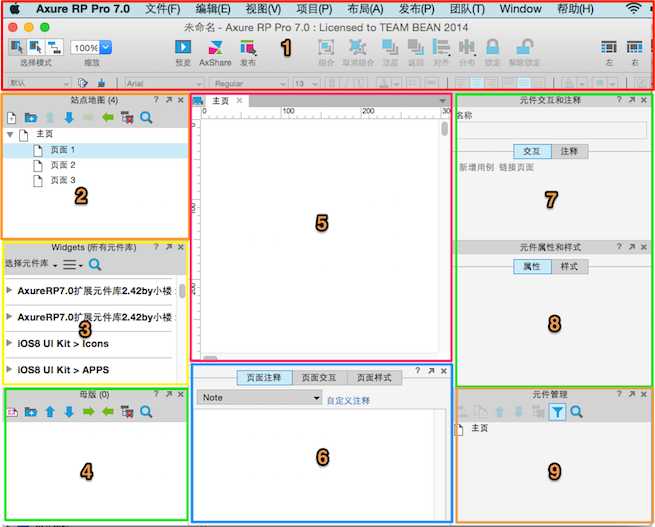Open the canvas tab list dropdown arrow
Image resolution: width=655 pixels, height=527 pixels.
point(442,101)
